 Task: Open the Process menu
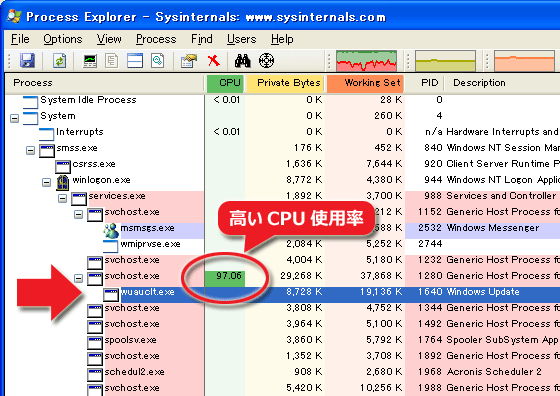pos(156,39)
